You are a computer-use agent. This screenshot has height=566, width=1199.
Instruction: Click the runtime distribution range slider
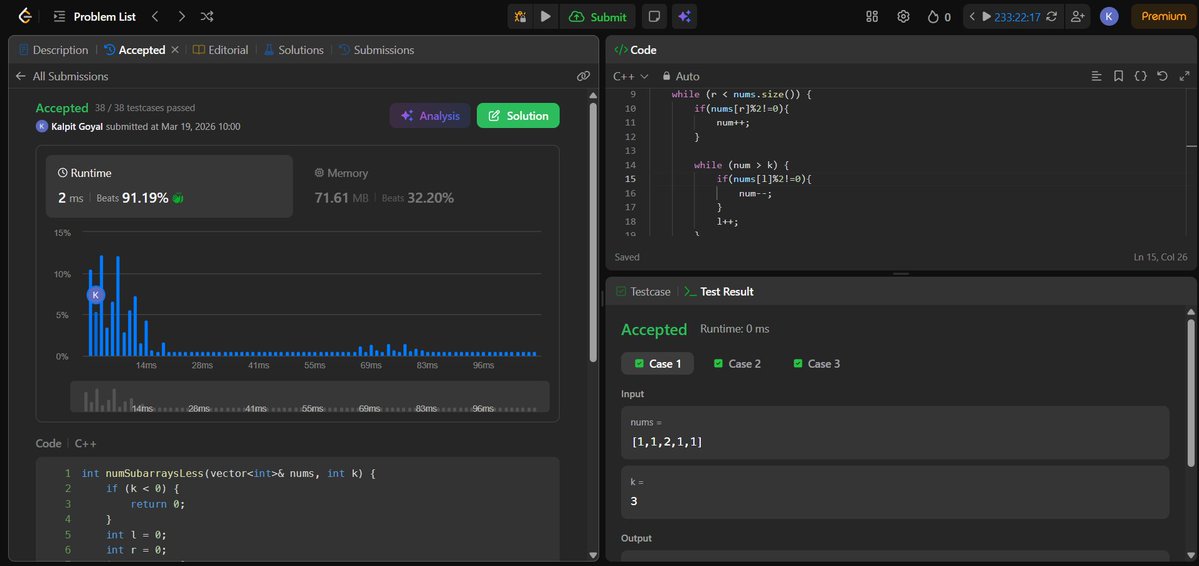tap(310, 396)
